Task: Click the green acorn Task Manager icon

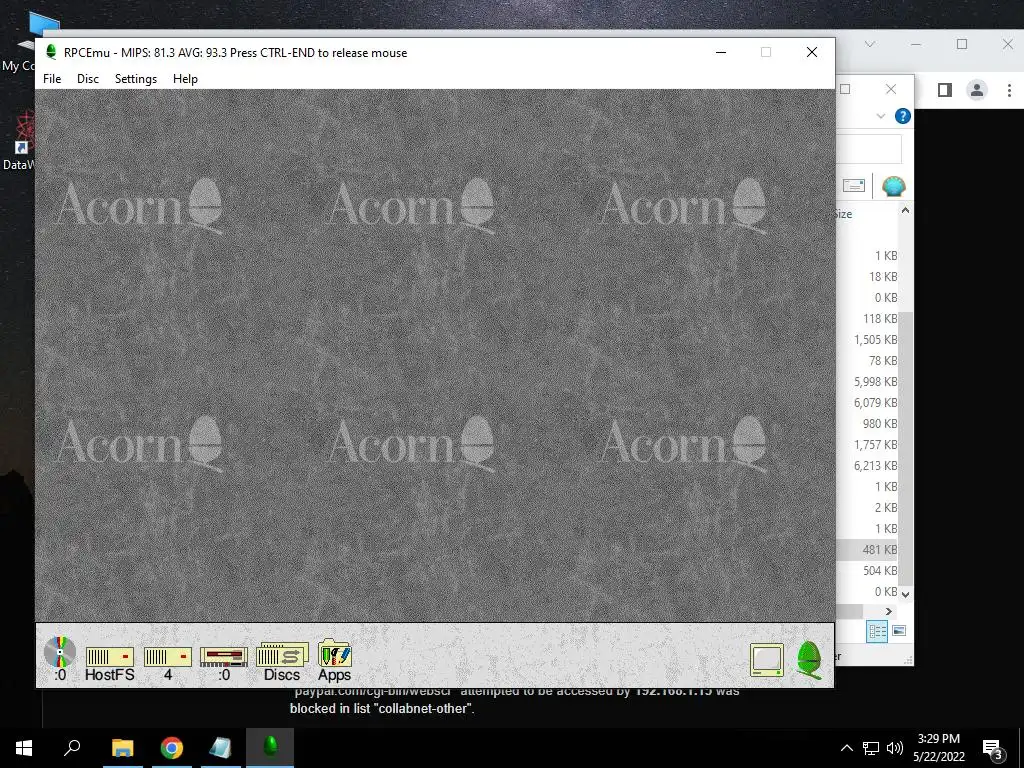Action: 809,660
